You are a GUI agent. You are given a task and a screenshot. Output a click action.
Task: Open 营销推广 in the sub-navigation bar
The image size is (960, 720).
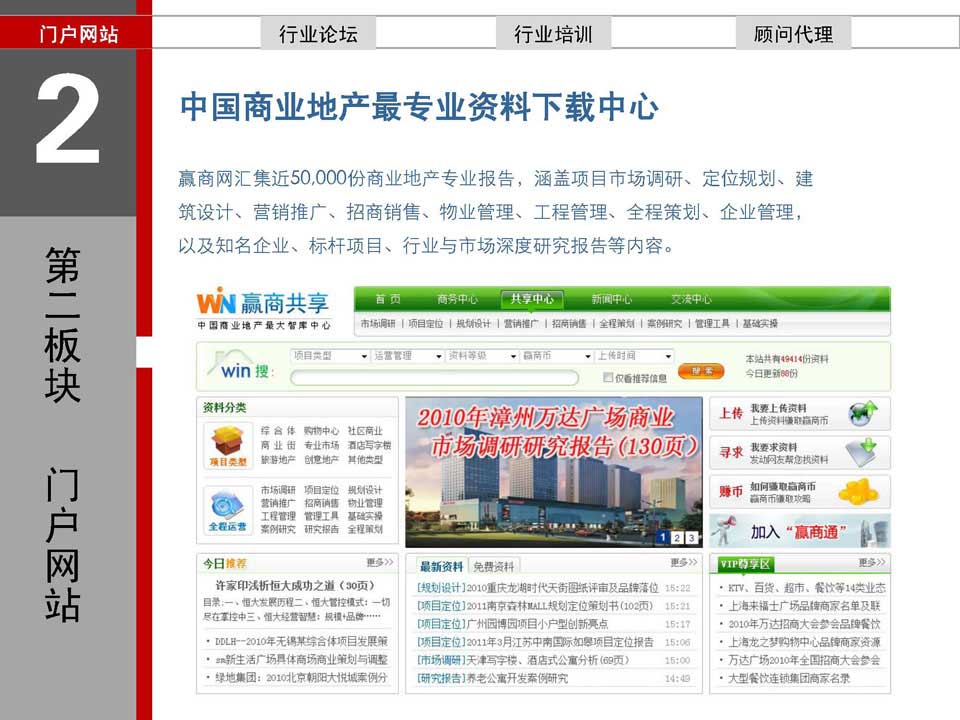tap(521, 323)
